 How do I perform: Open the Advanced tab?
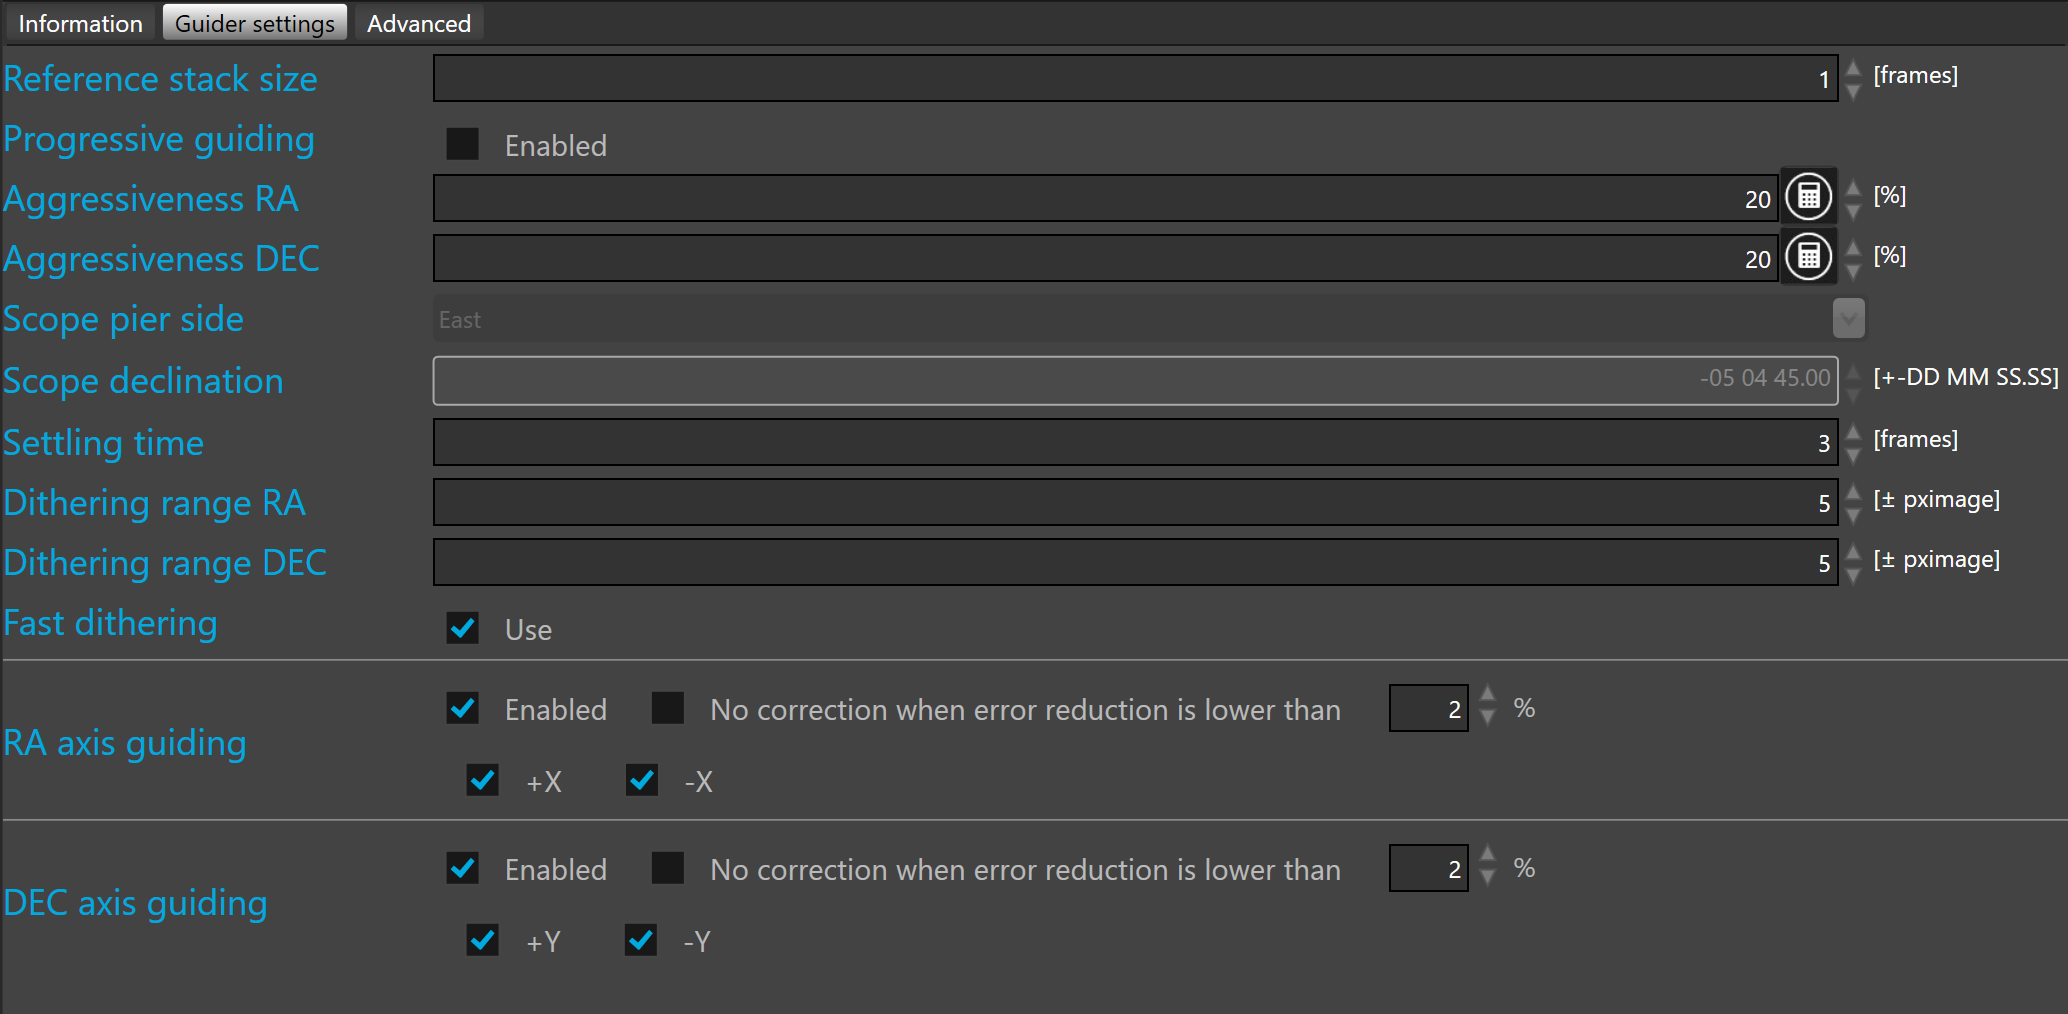(x=418, y=23)
